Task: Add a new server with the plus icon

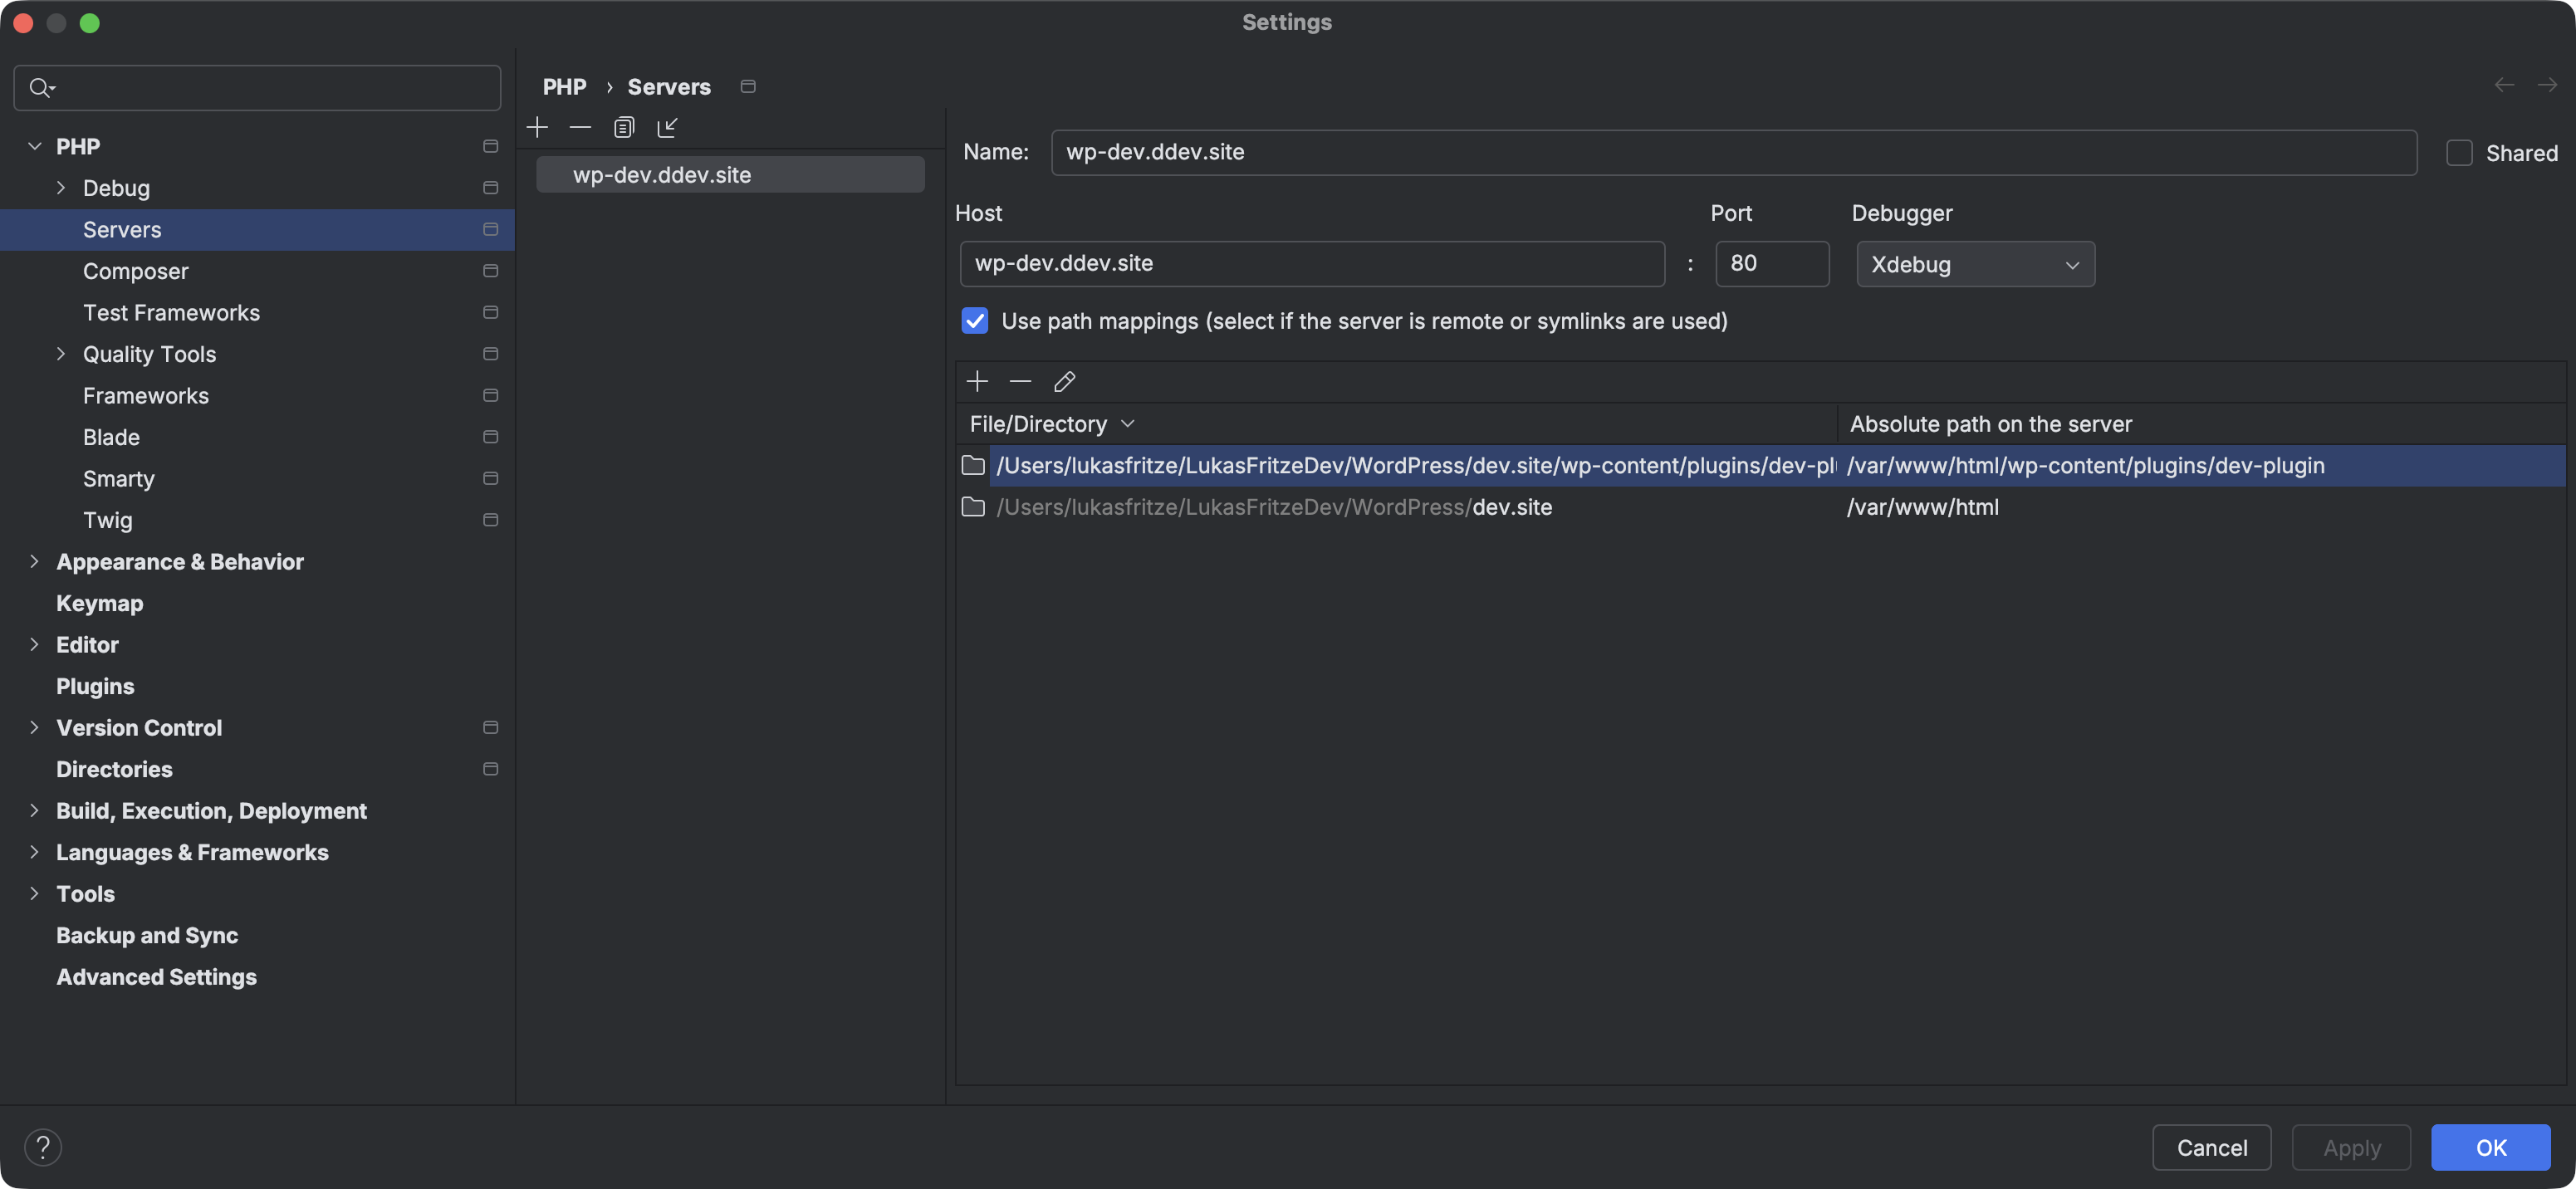Action: click(538, 127)
